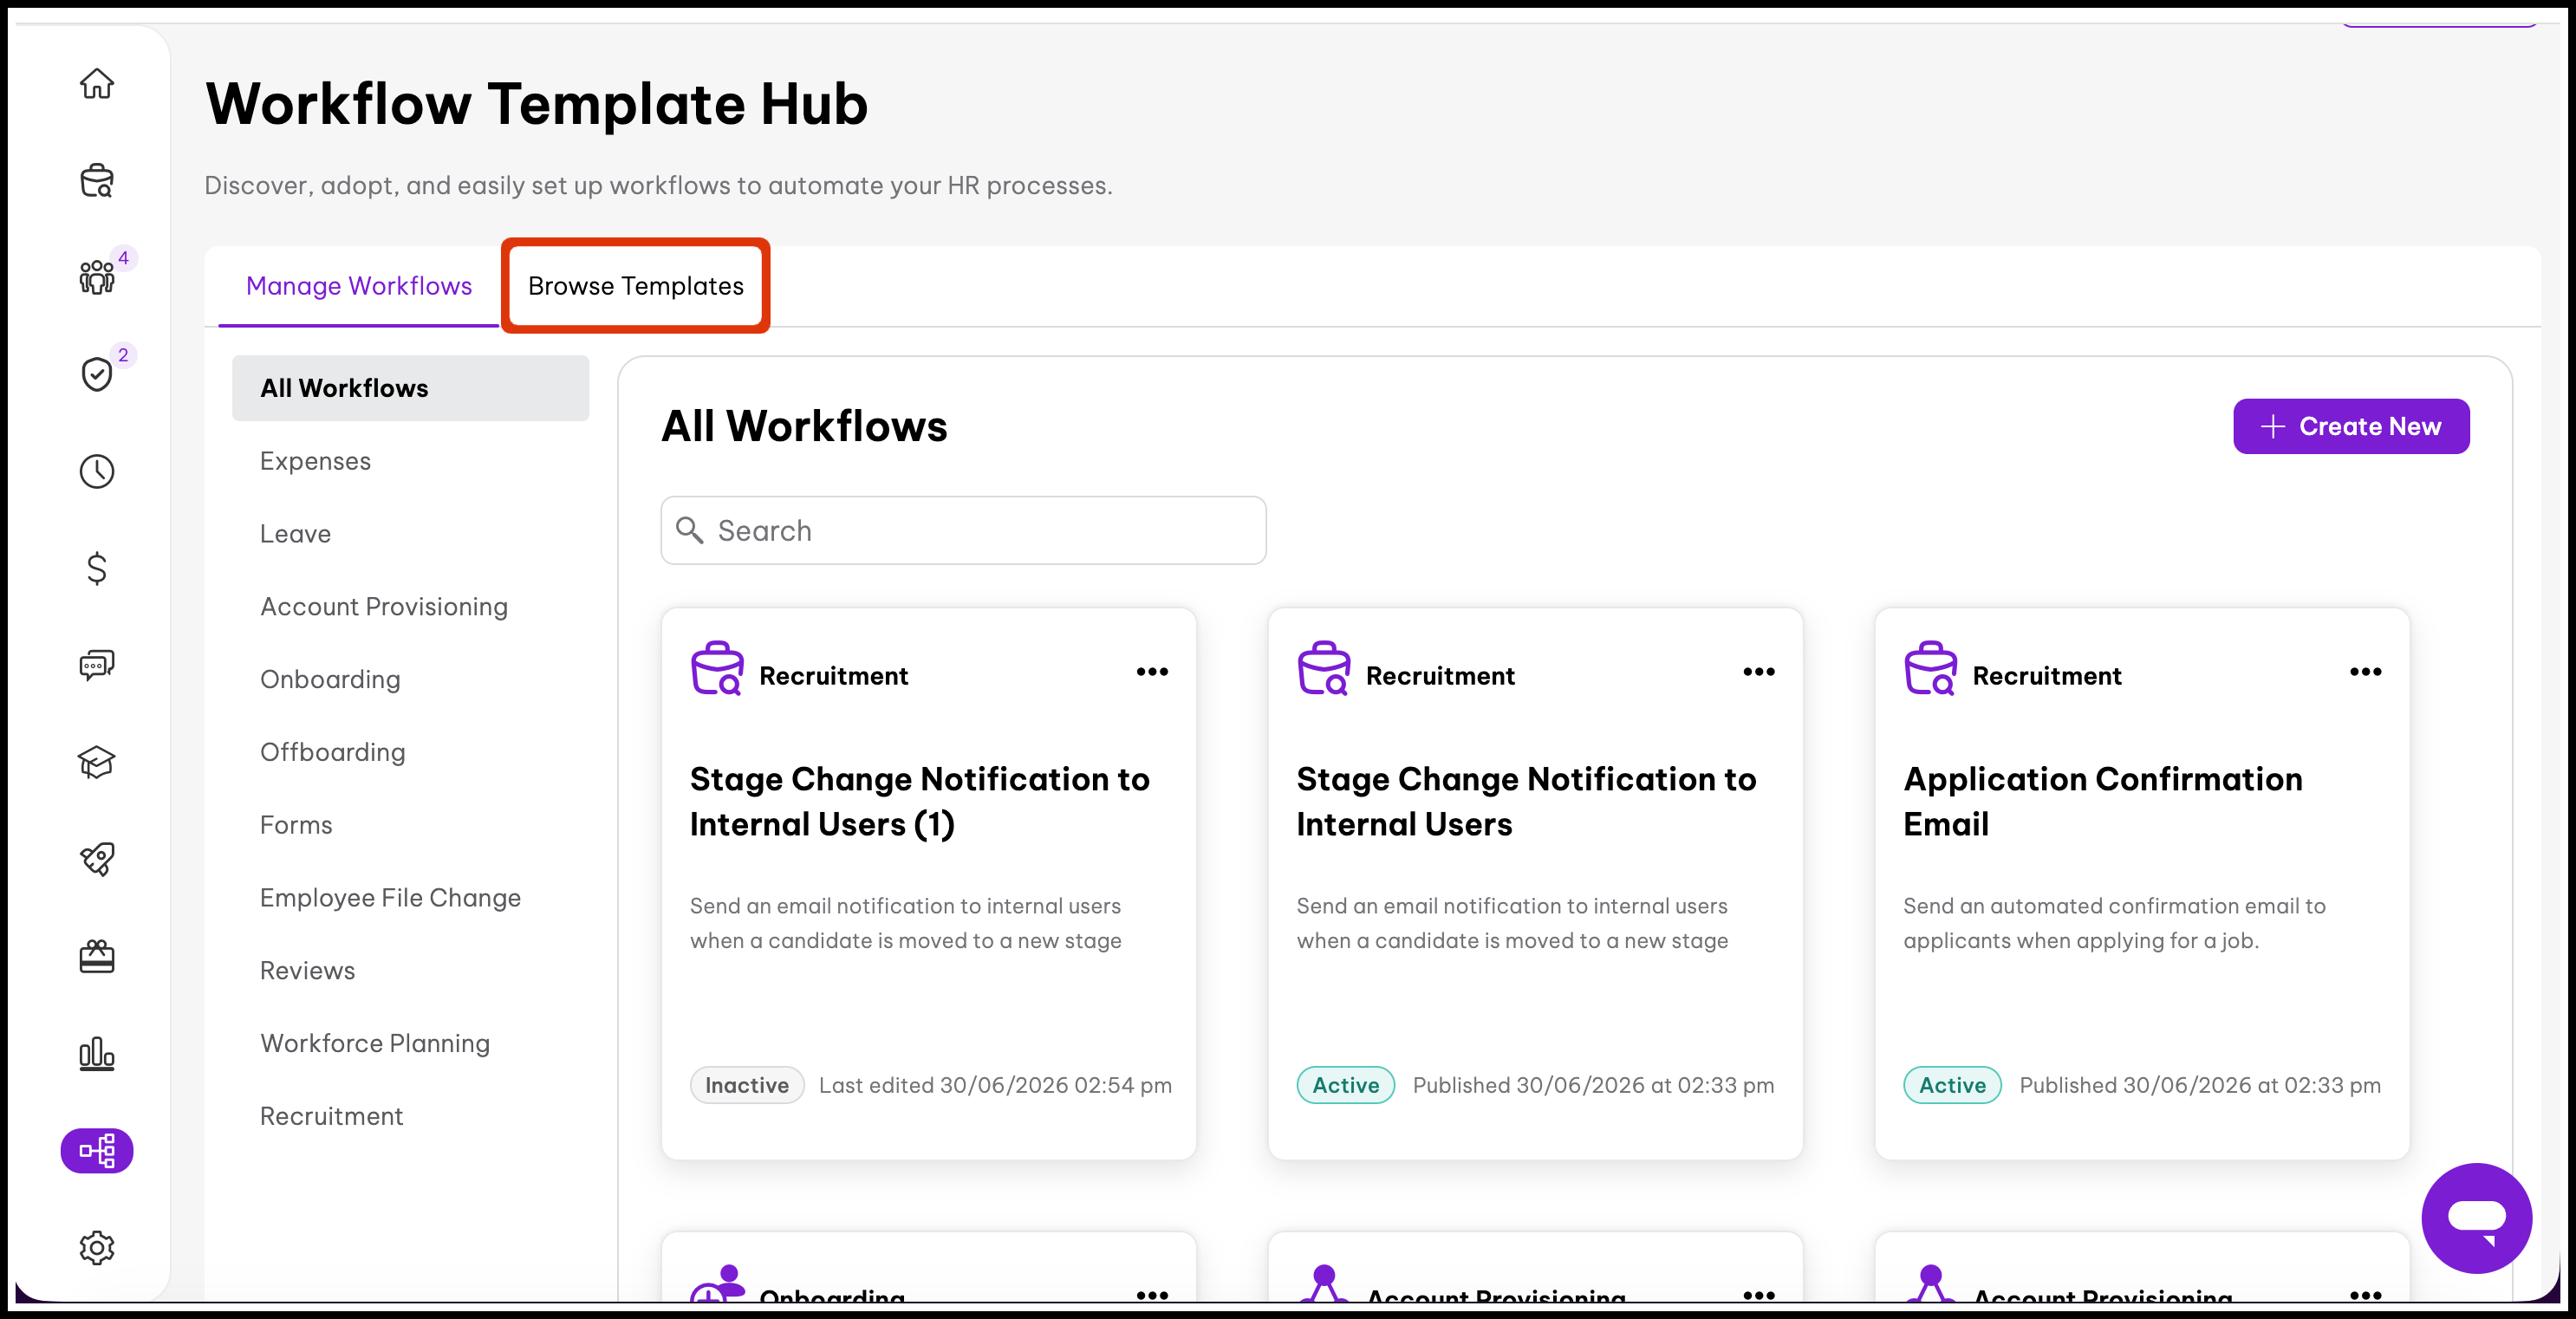
Task: Open the shield checkmark tasks icon
Action: point(96,374)
